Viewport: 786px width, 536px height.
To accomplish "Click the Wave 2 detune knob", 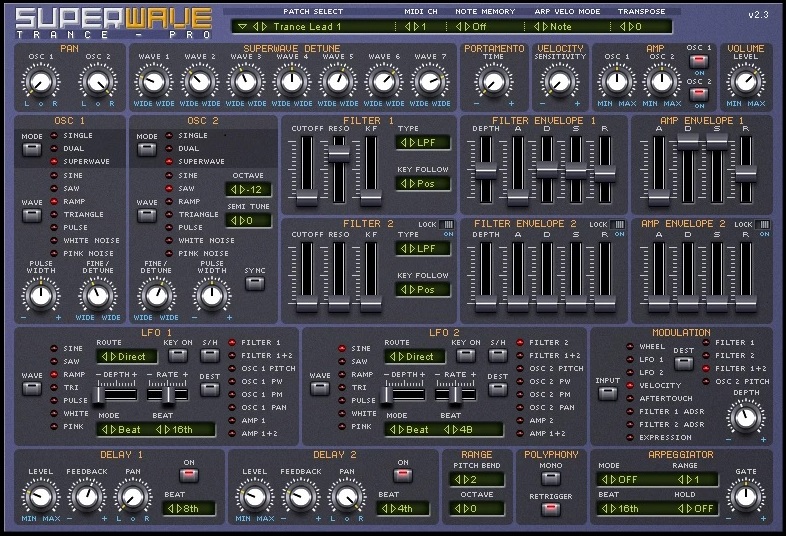I will pyautogui.click(x=200, y=82).
